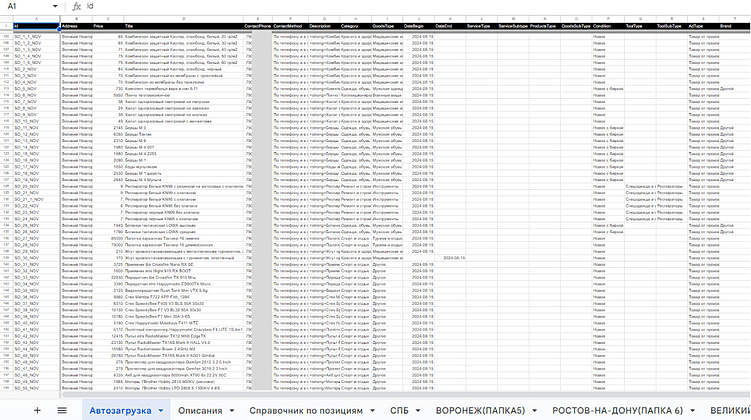751x420 pixels.
Task: Switch to the ВОРОНЕЖ(ПАПКА5) sheet tab
Action: [480, 410]
